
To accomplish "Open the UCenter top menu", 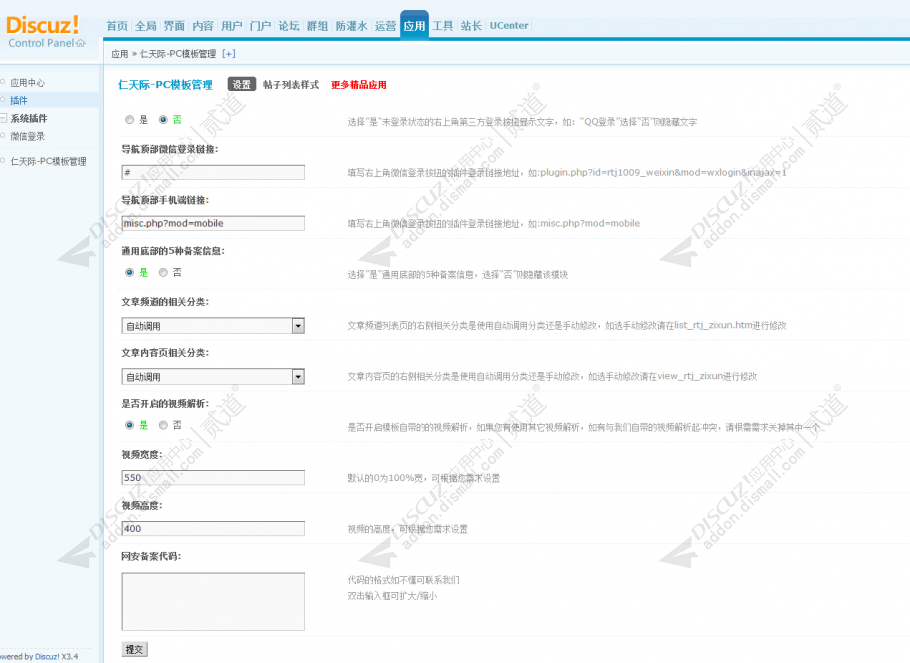I will click(509, 26).
